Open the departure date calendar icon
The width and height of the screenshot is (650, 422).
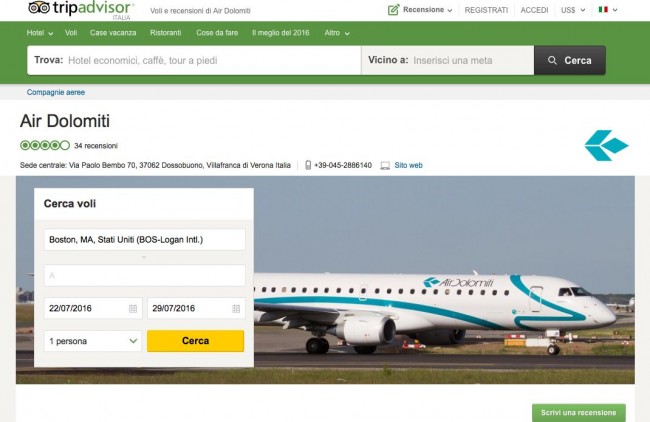coord(133,308)
